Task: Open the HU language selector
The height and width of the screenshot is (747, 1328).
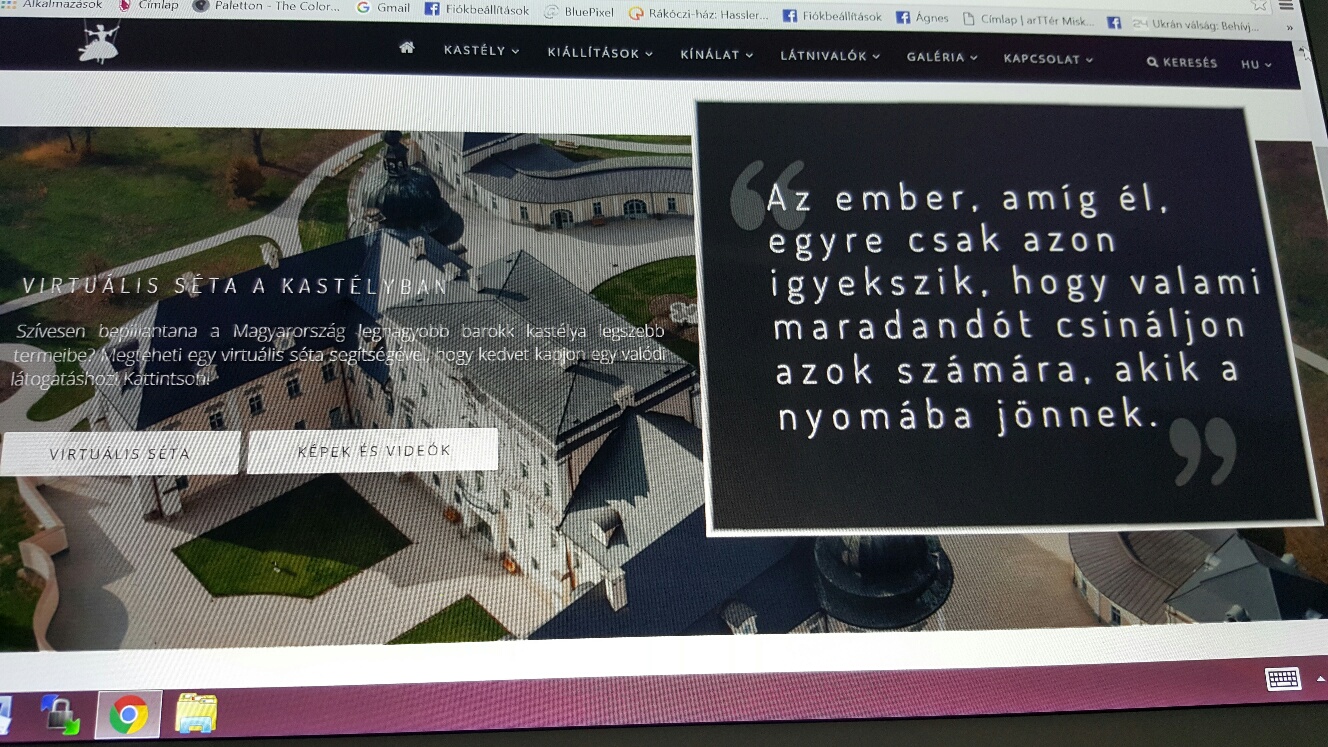Action: click(1256, 64)
